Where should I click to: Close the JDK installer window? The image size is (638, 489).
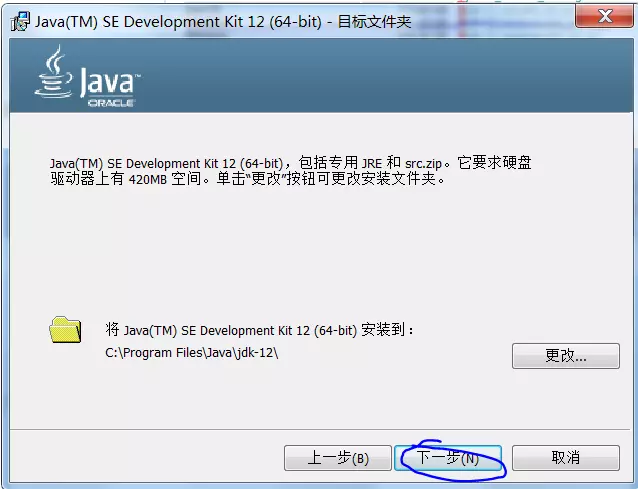tap(604, 16)
